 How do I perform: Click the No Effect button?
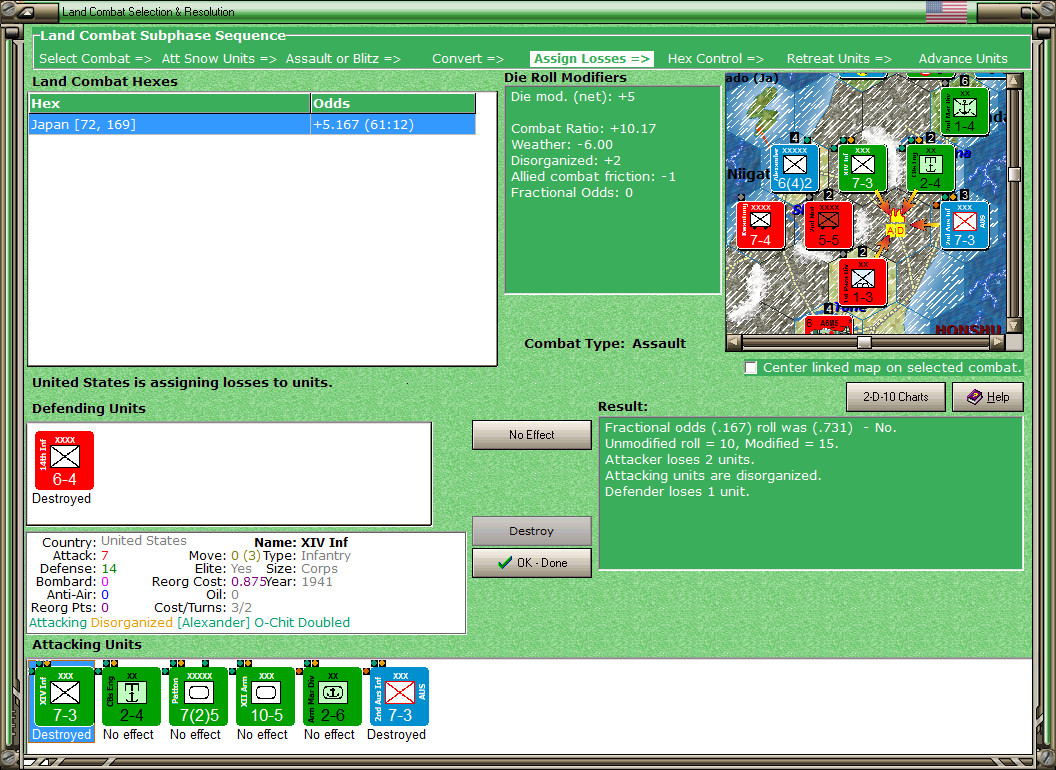coord(531,435)
